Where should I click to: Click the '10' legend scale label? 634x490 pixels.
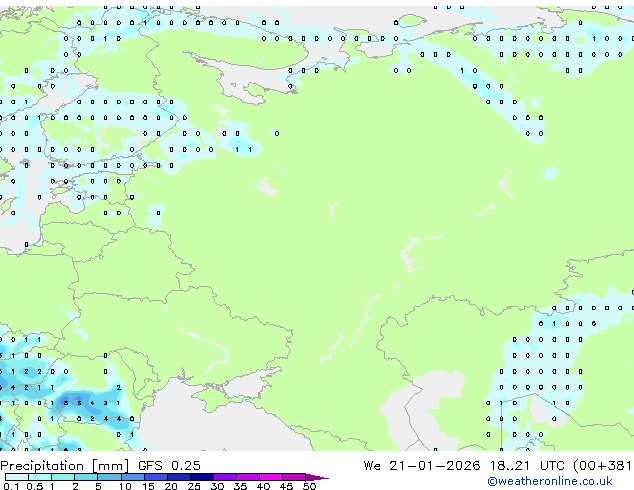125,486
